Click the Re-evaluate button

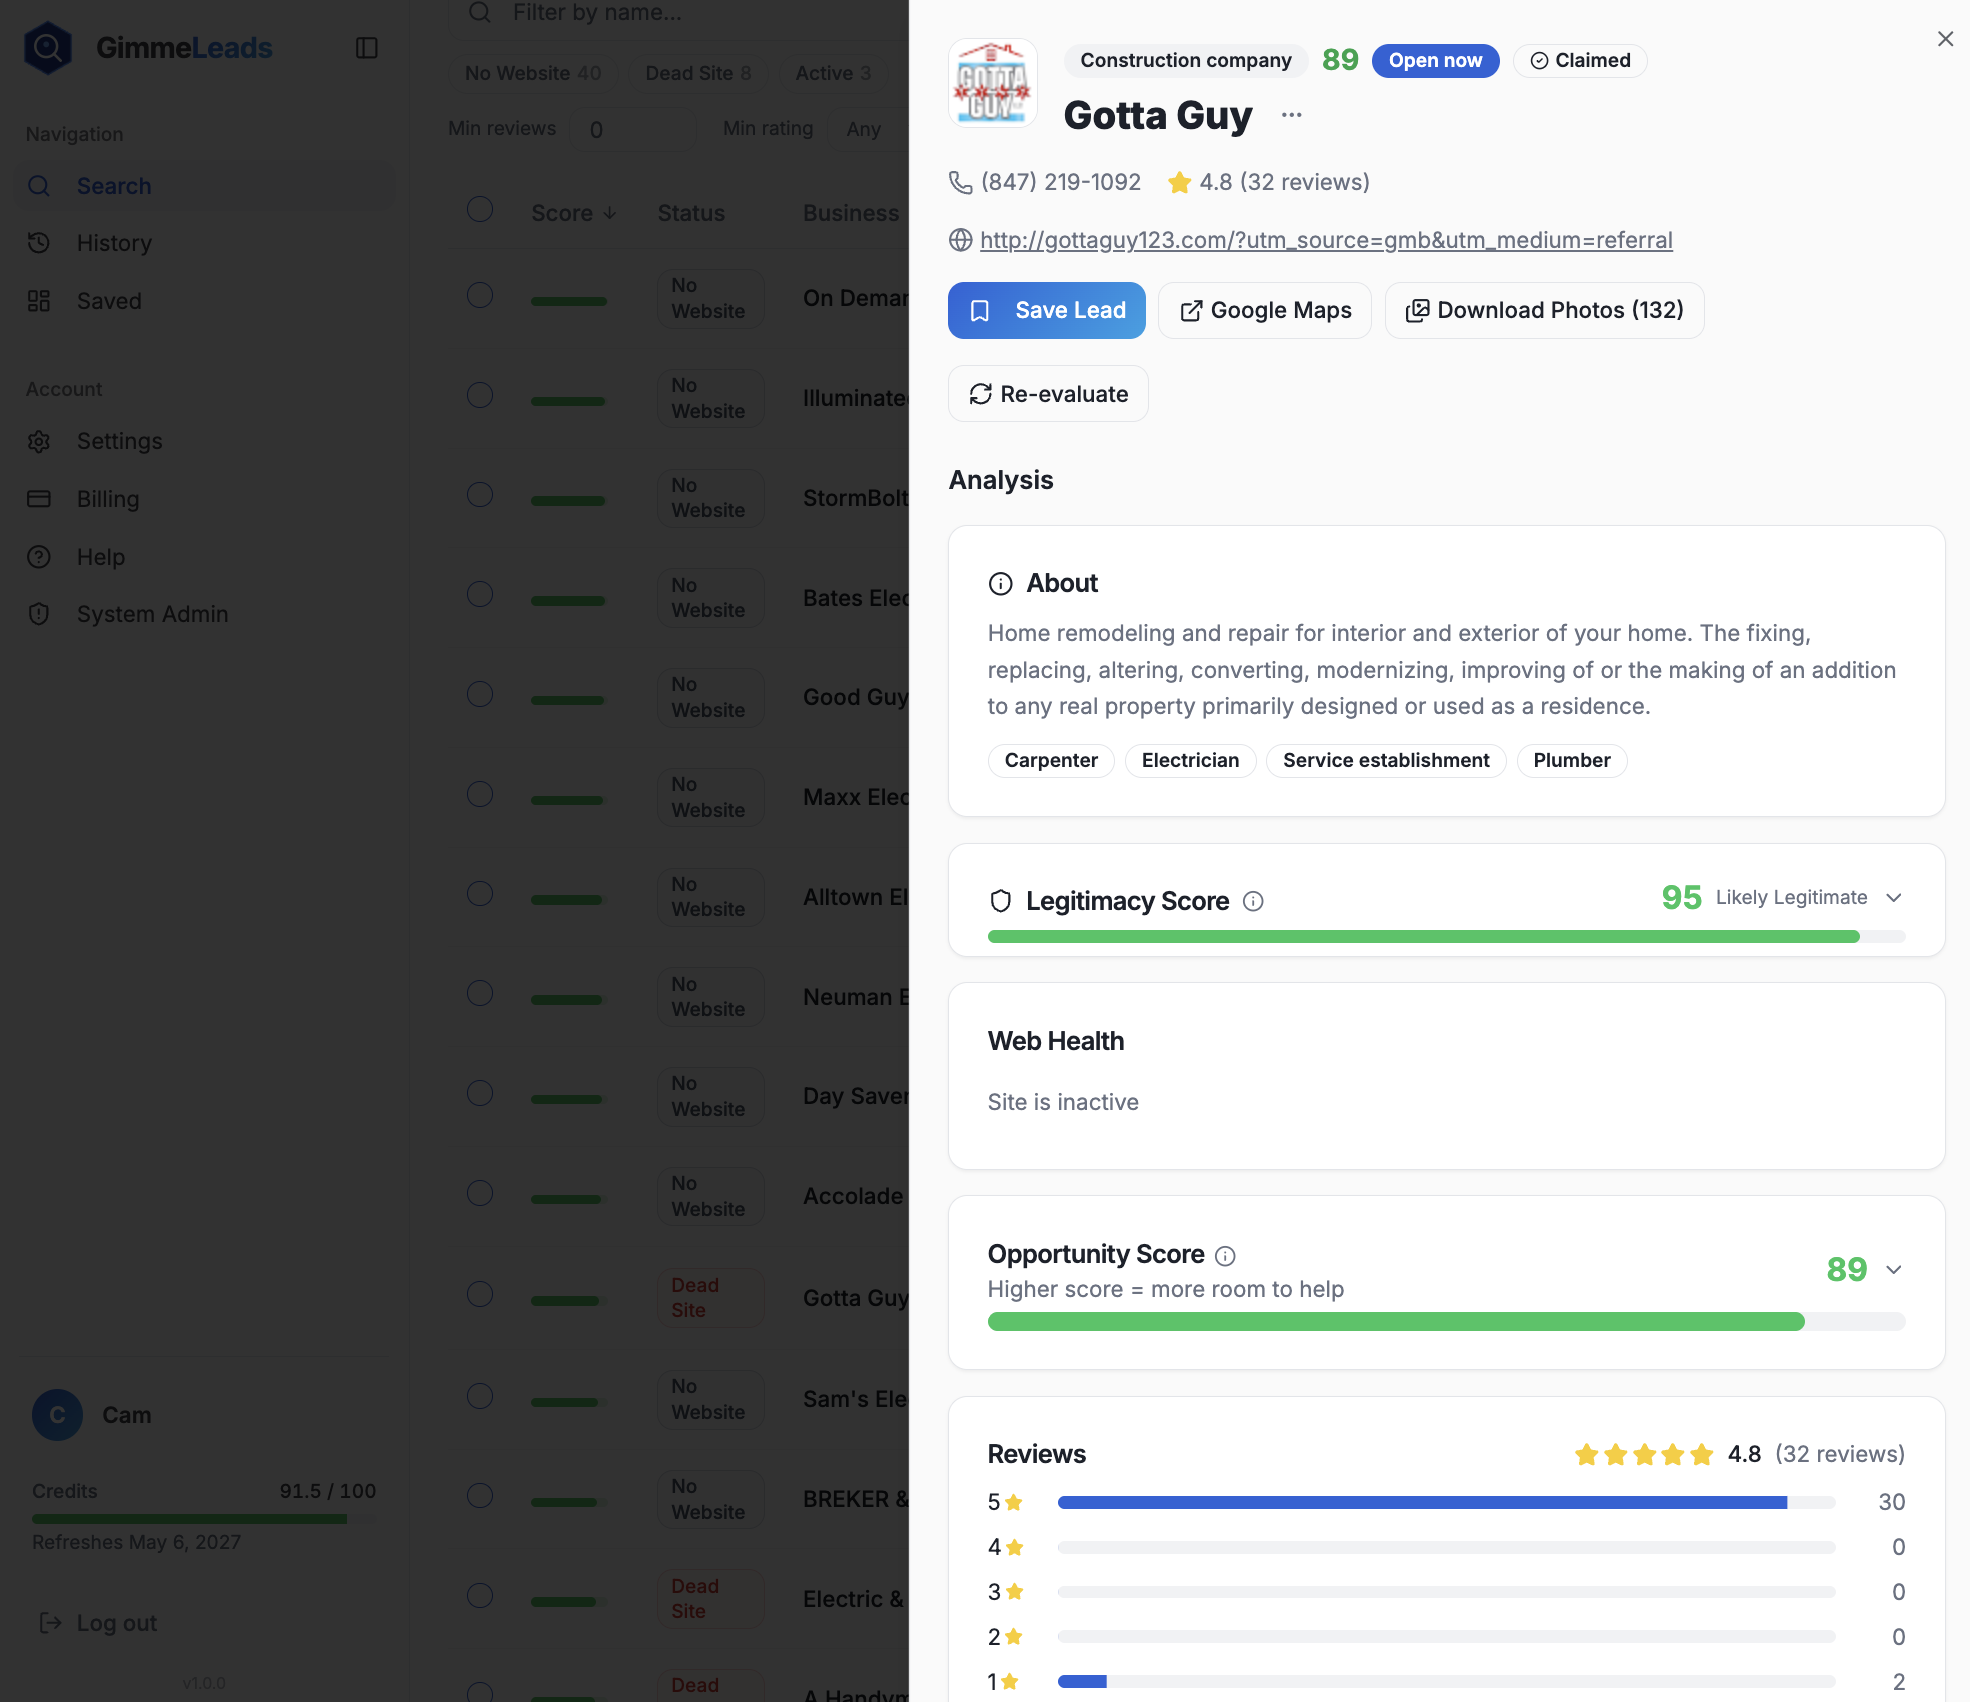point(1048,394)
